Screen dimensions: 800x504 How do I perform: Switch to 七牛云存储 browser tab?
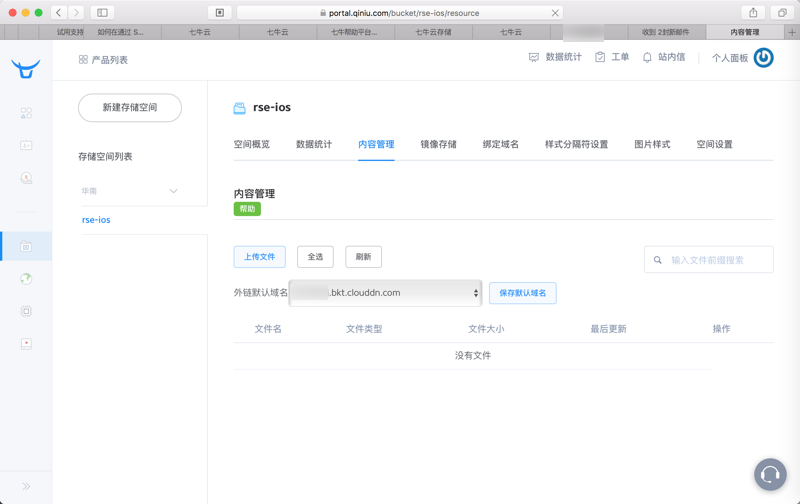click(x=433, y=32)
